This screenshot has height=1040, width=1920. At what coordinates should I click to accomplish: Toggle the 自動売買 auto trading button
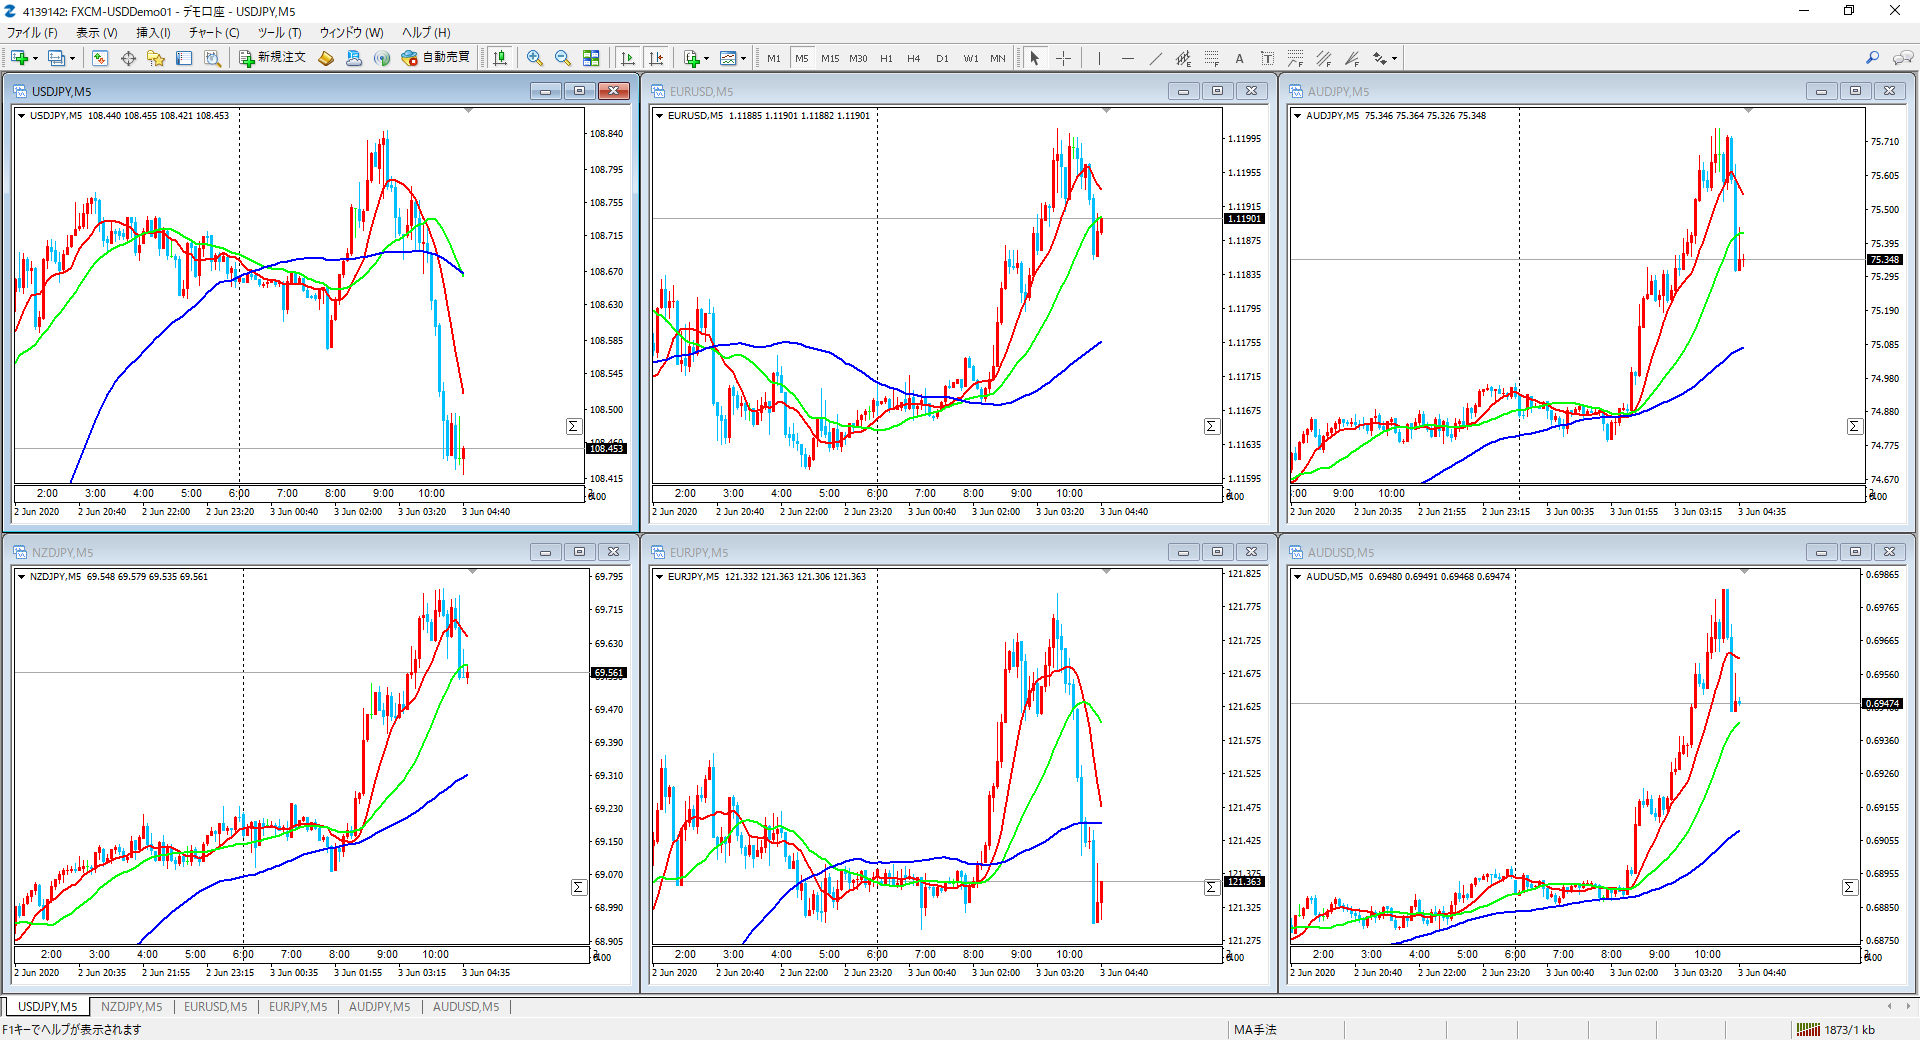point(436,58)
